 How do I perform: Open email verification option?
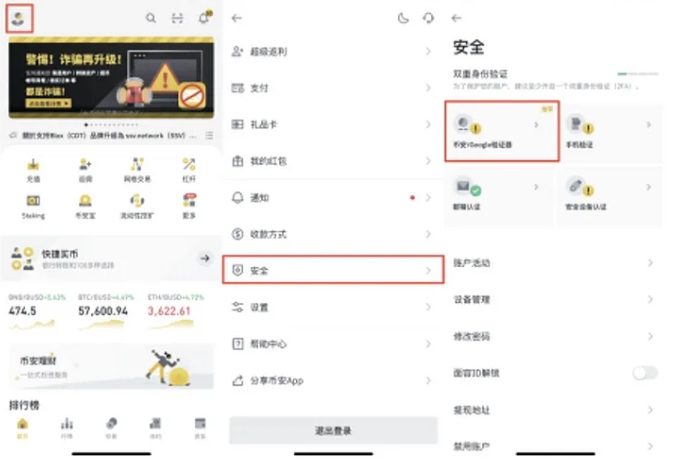[x=499, y=197]
